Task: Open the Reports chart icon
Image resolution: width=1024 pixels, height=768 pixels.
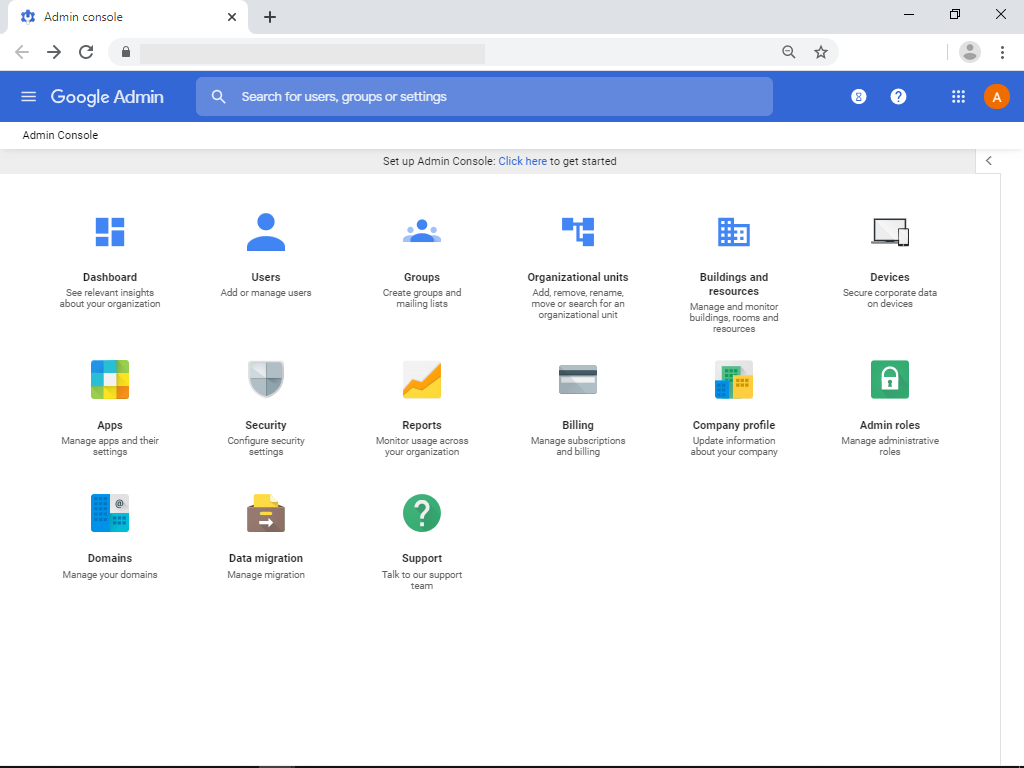Action: pos(422,379)
